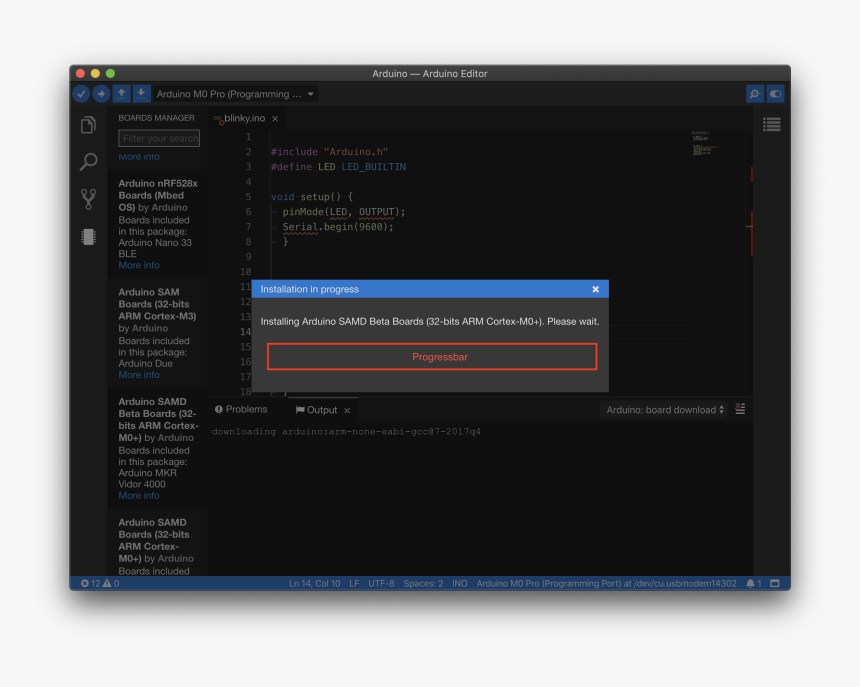Open the Serial Monitor magnifier icon
The height and width of the screenshot is (687, 860).
[755, 94]
